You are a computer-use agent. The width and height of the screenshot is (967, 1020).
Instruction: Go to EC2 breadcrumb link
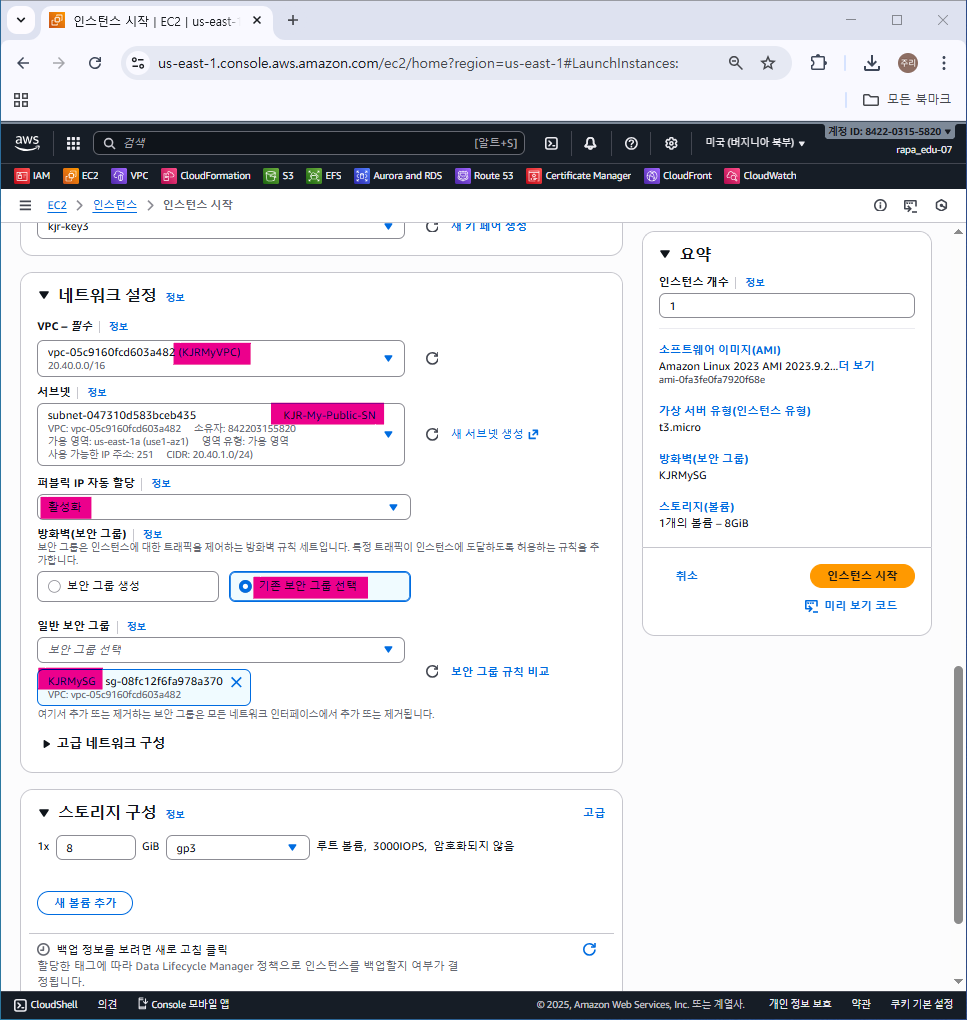pos(57,206)
